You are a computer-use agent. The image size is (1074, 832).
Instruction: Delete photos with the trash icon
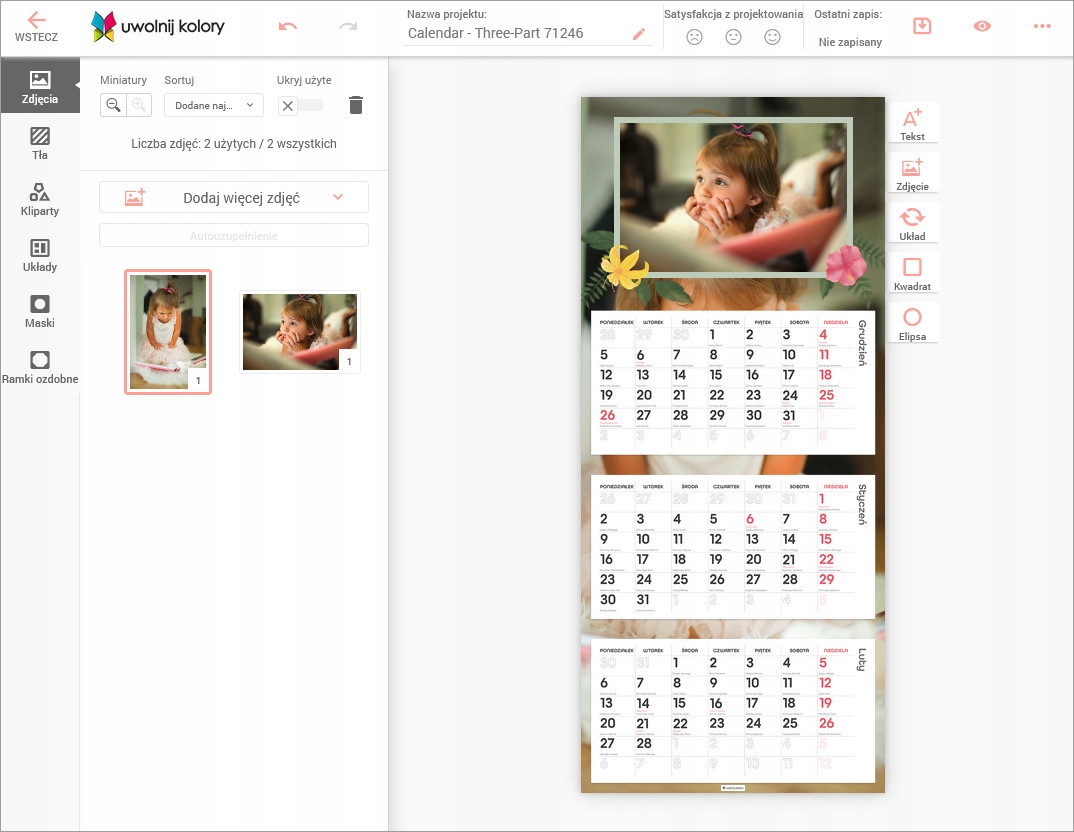[356, 105]
